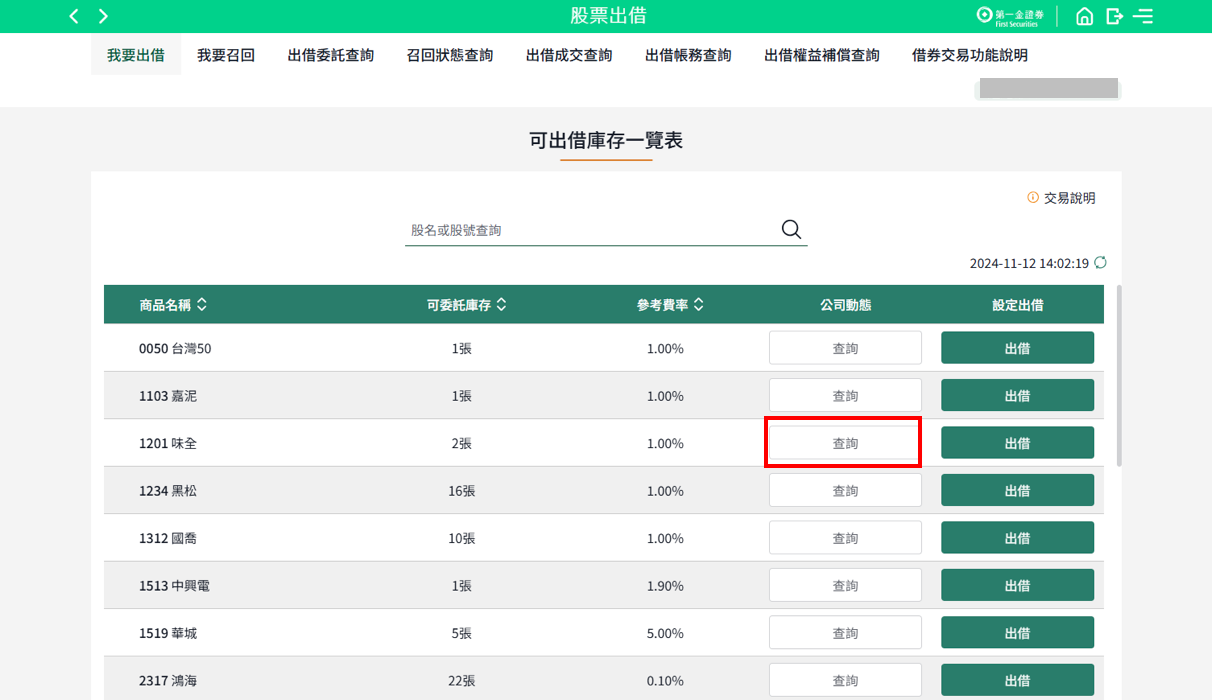Click the search magnifier icon
Screen dimensions: 1212x700
[791, 230]
